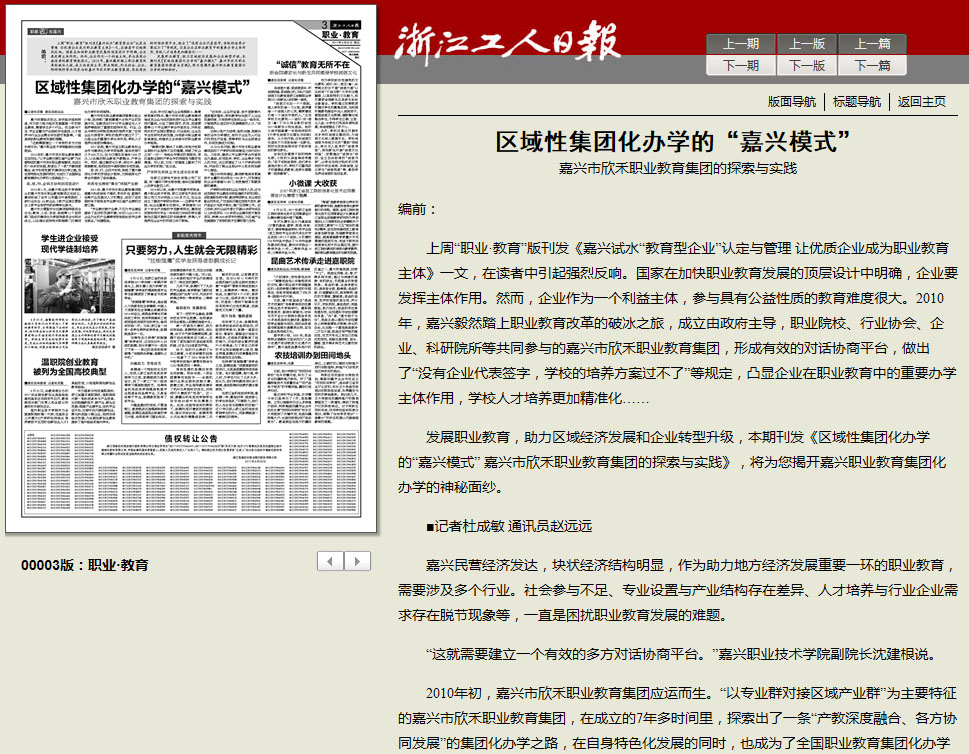Open 标题导航 title navigation

[x=857, y=101]
